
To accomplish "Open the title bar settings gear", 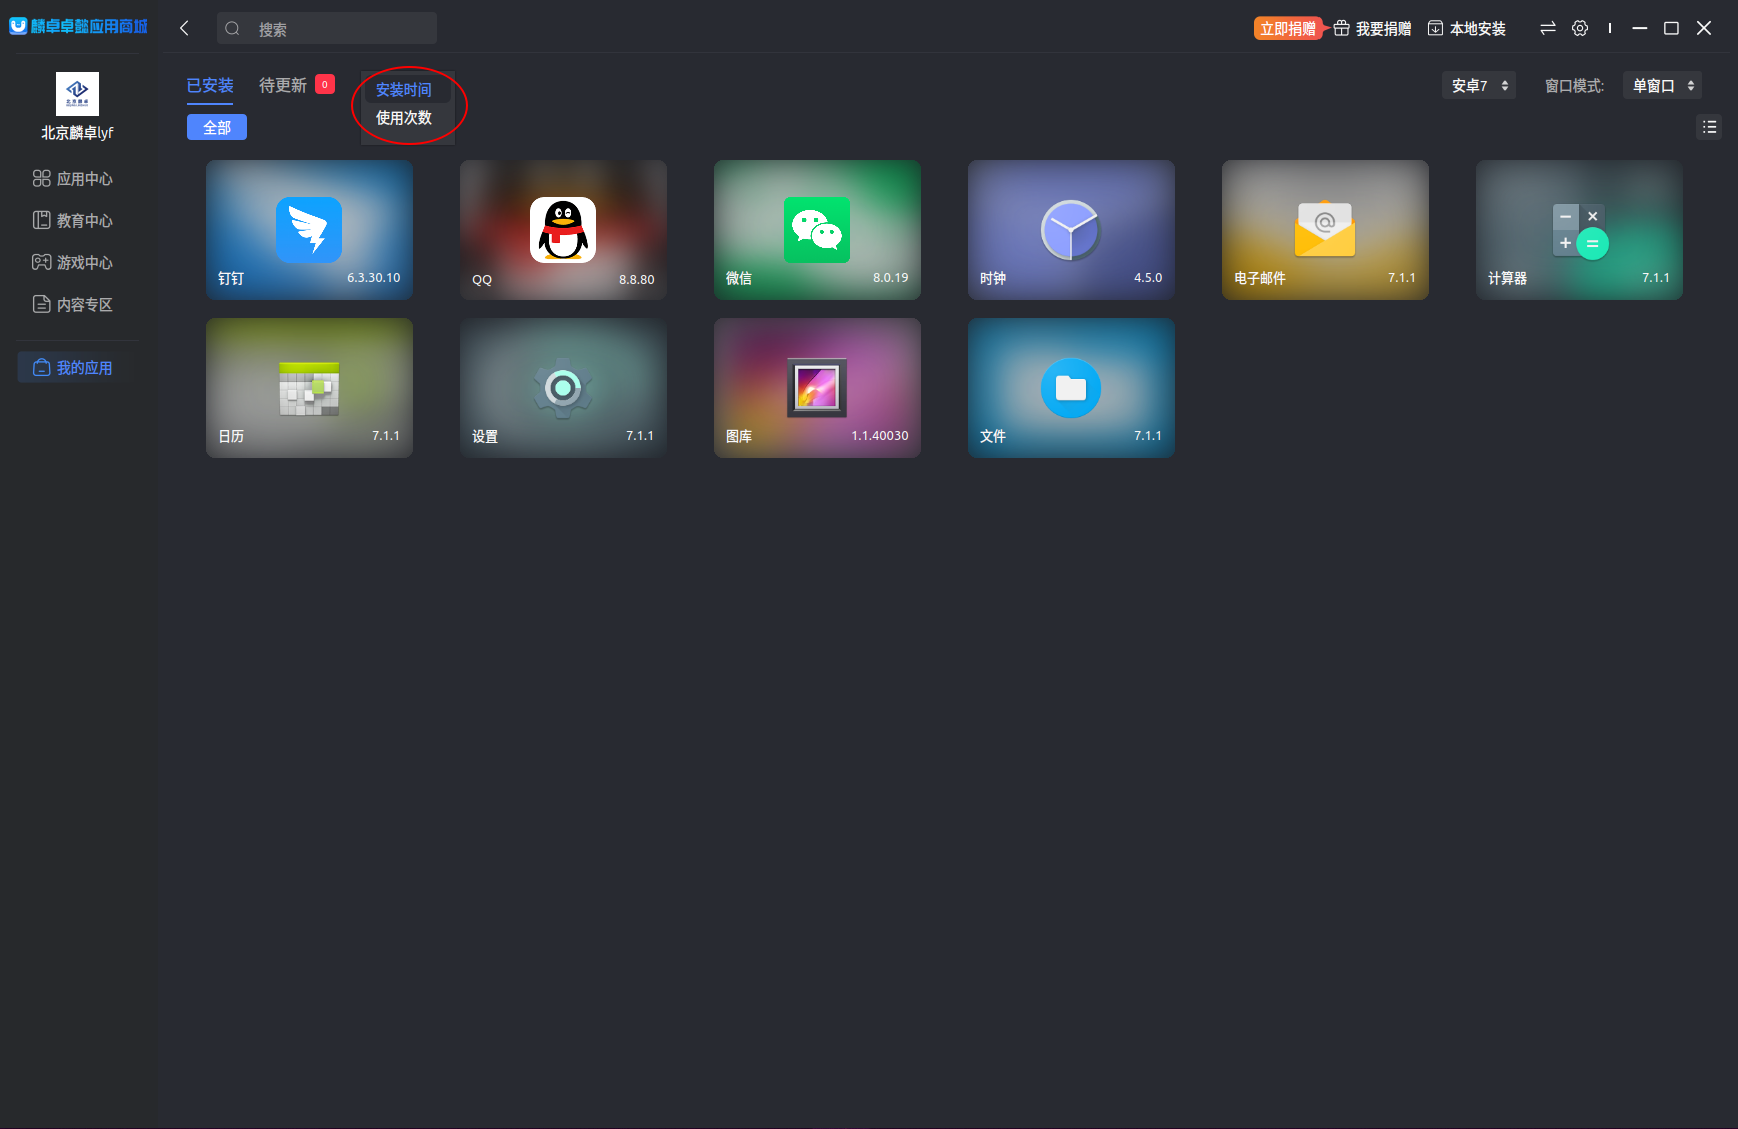I will coord(1580,28).
